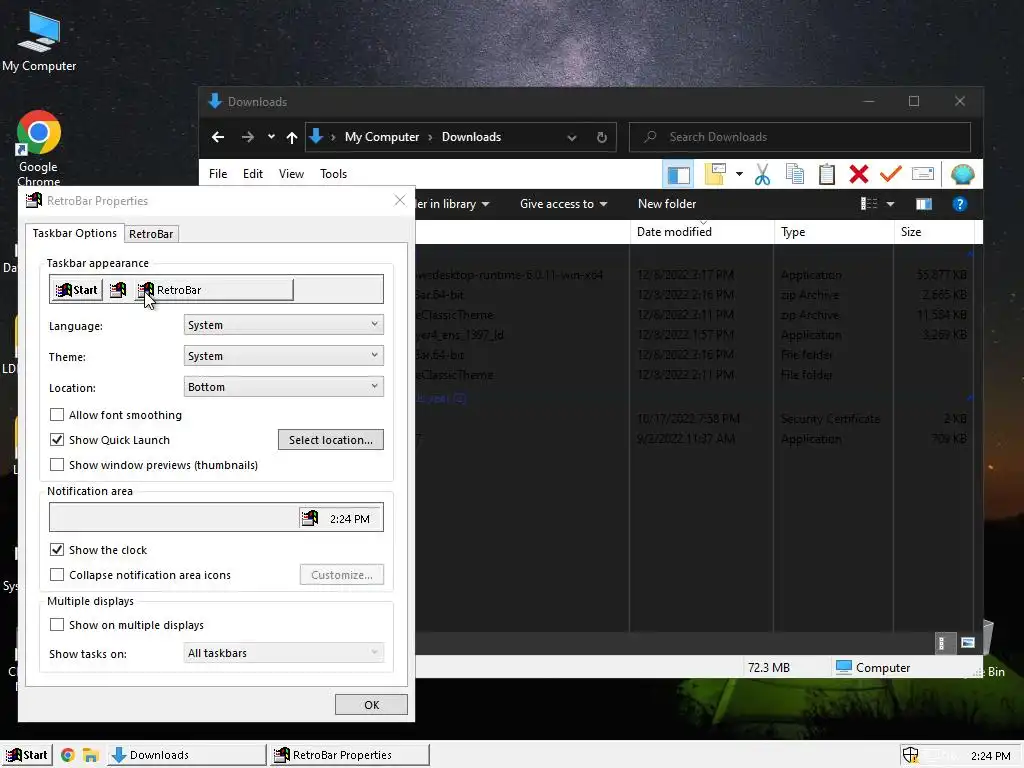This screenshot has width=1024, height=768.
Task: Open the File menu
Action: [x=218, y=174]
